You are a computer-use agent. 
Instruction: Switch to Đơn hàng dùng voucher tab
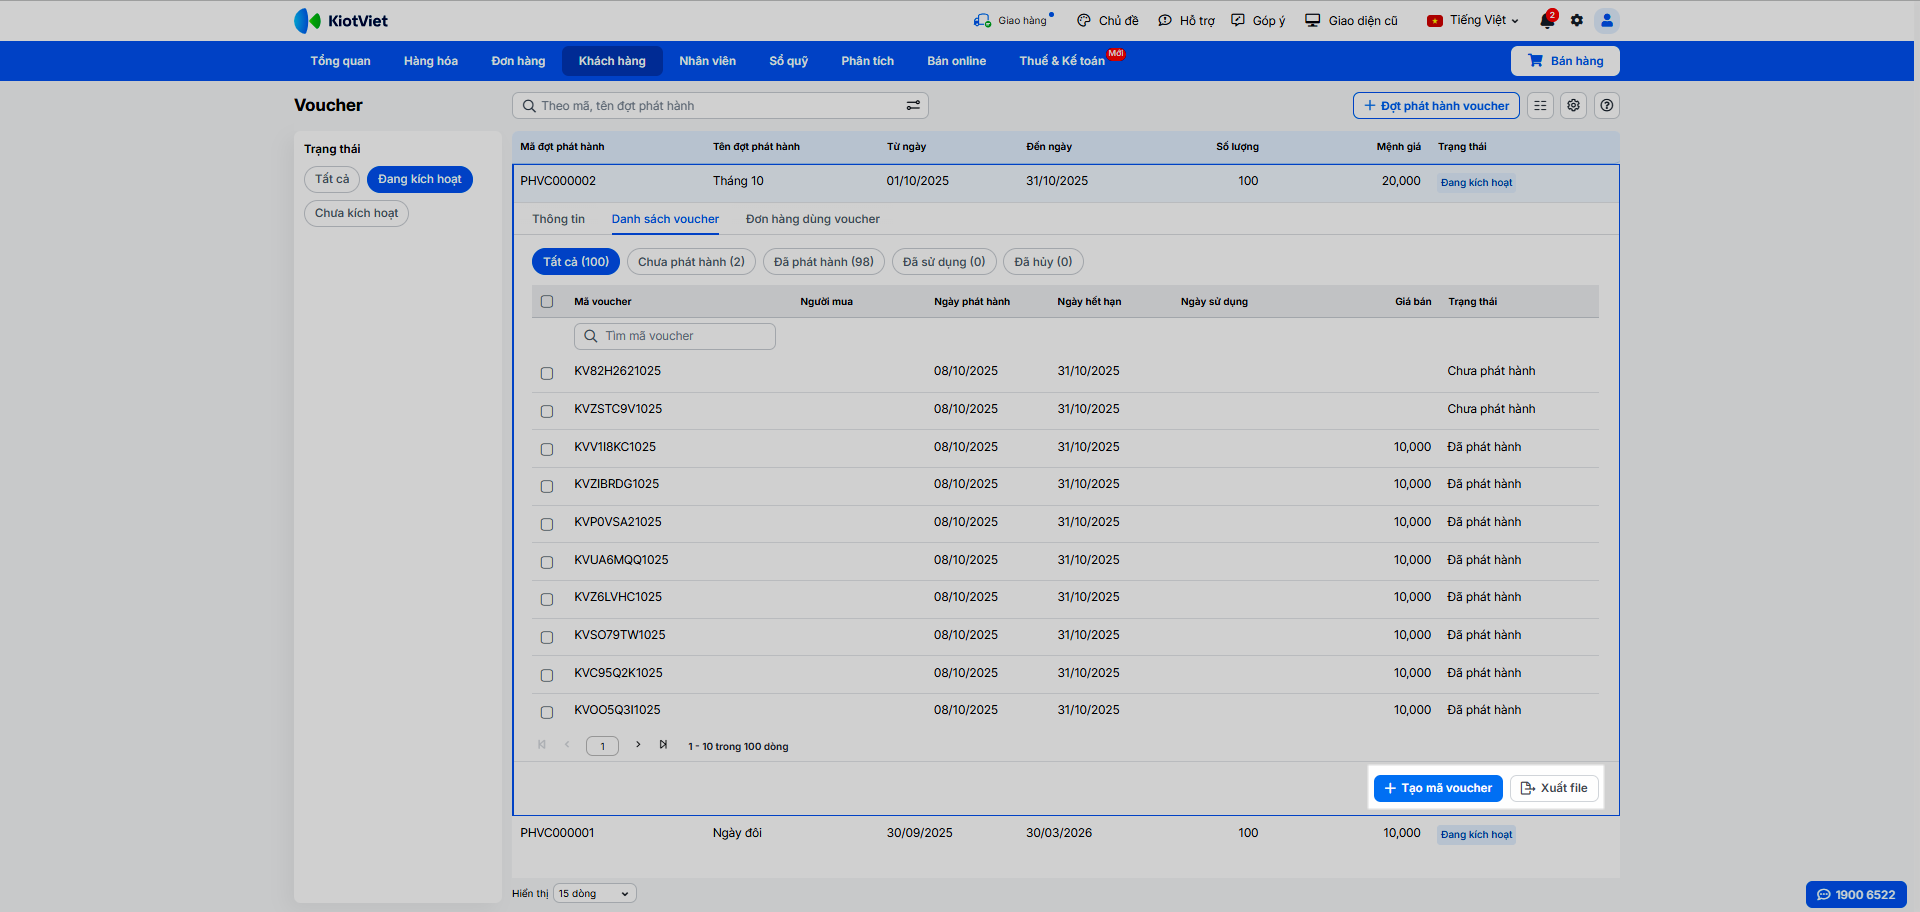coord(812,220)
